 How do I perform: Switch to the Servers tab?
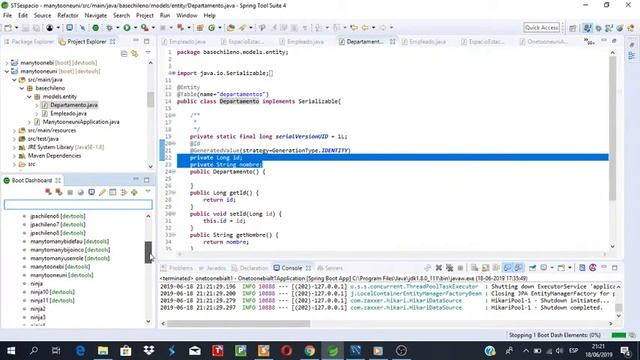pyautogui.click(x=330, y=268)
